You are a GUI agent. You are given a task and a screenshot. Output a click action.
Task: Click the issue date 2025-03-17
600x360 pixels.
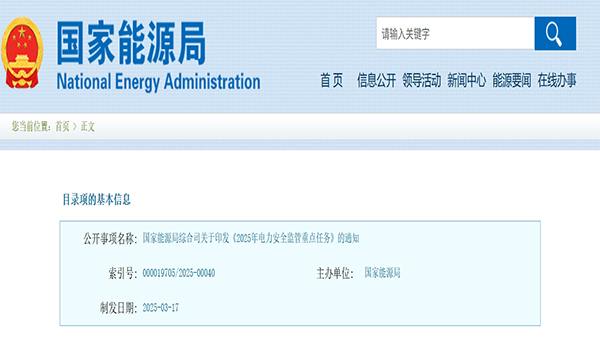(161, 308)
